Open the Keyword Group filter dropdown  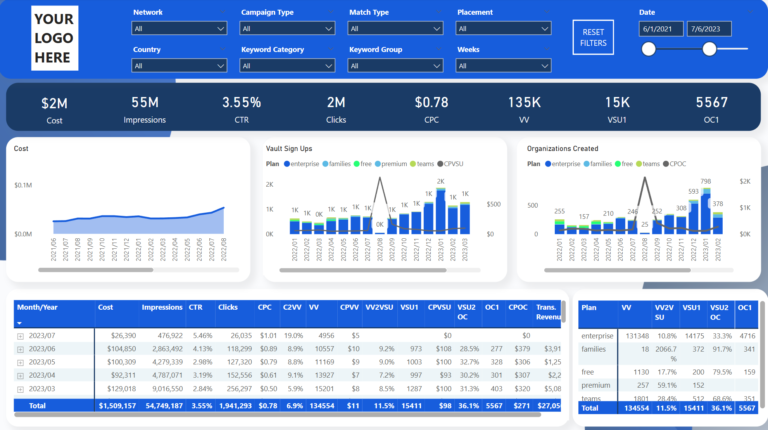[x=395, y=66]
